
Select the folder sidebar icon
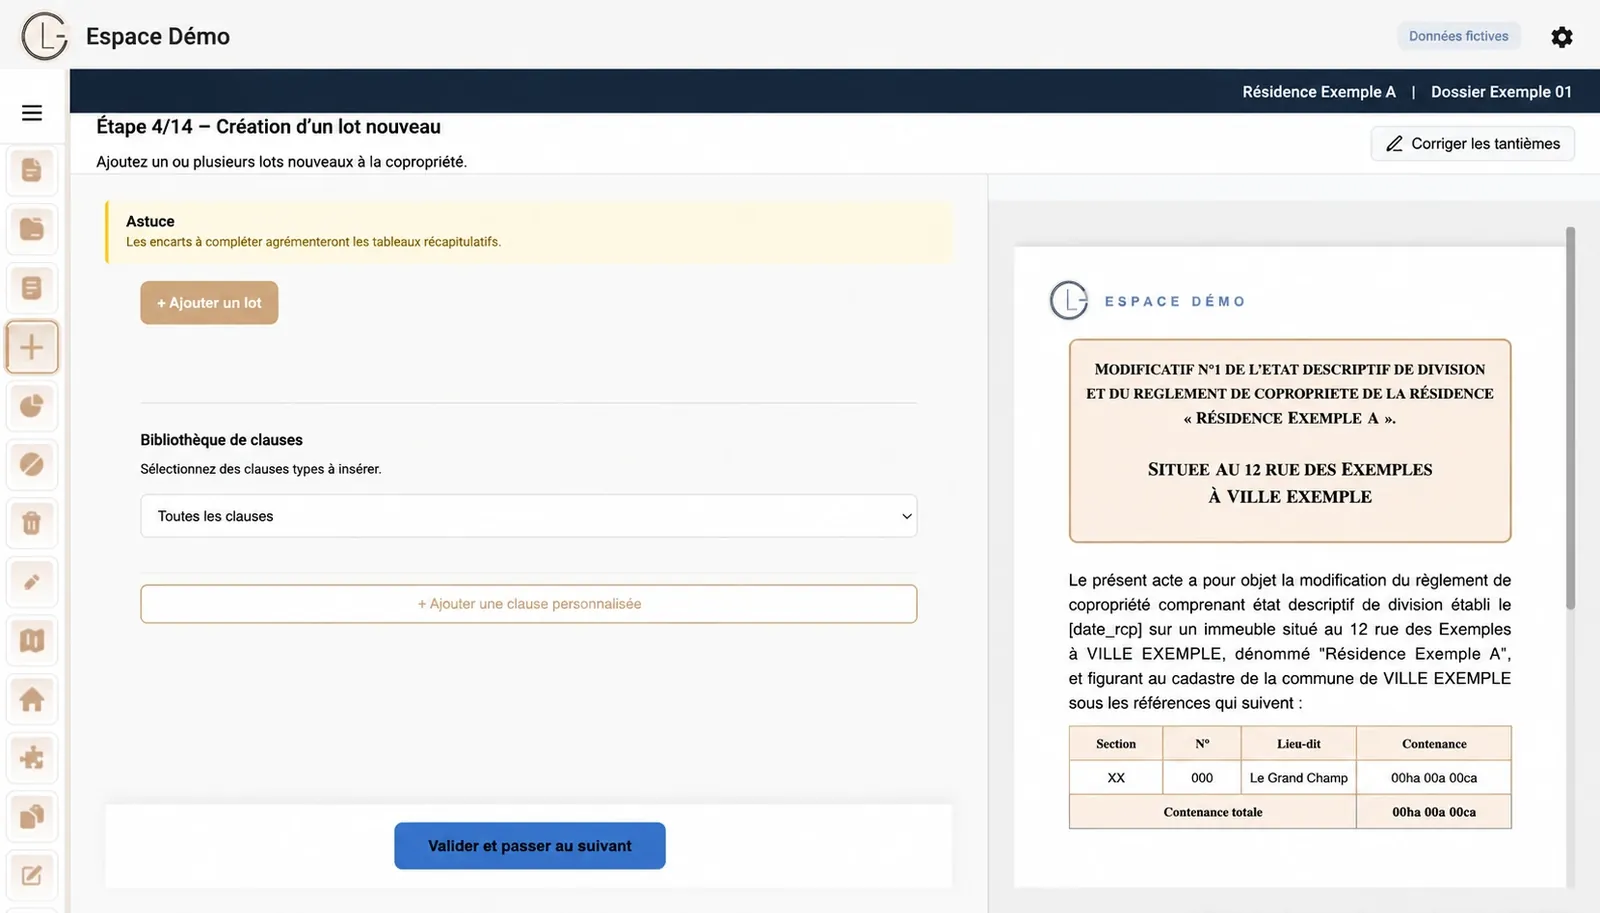pyautogui.click(x=32, y=229)
